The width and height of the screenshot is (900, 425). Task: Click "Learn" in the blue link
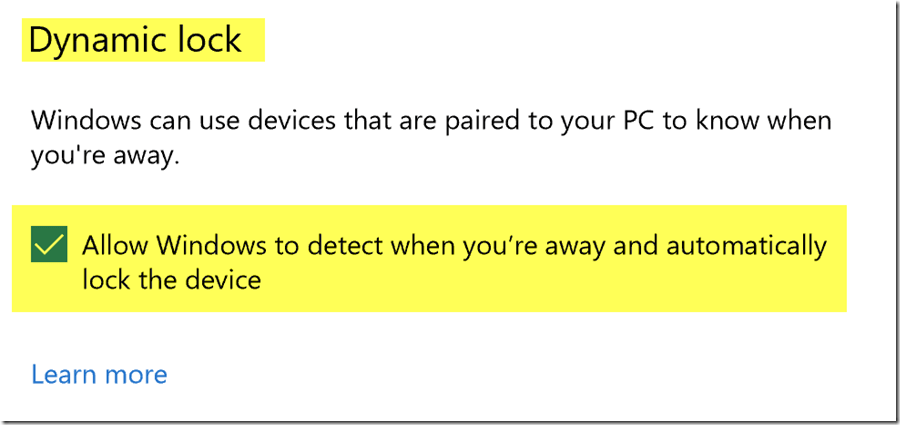pyautogui.click(x=64, y=375)
